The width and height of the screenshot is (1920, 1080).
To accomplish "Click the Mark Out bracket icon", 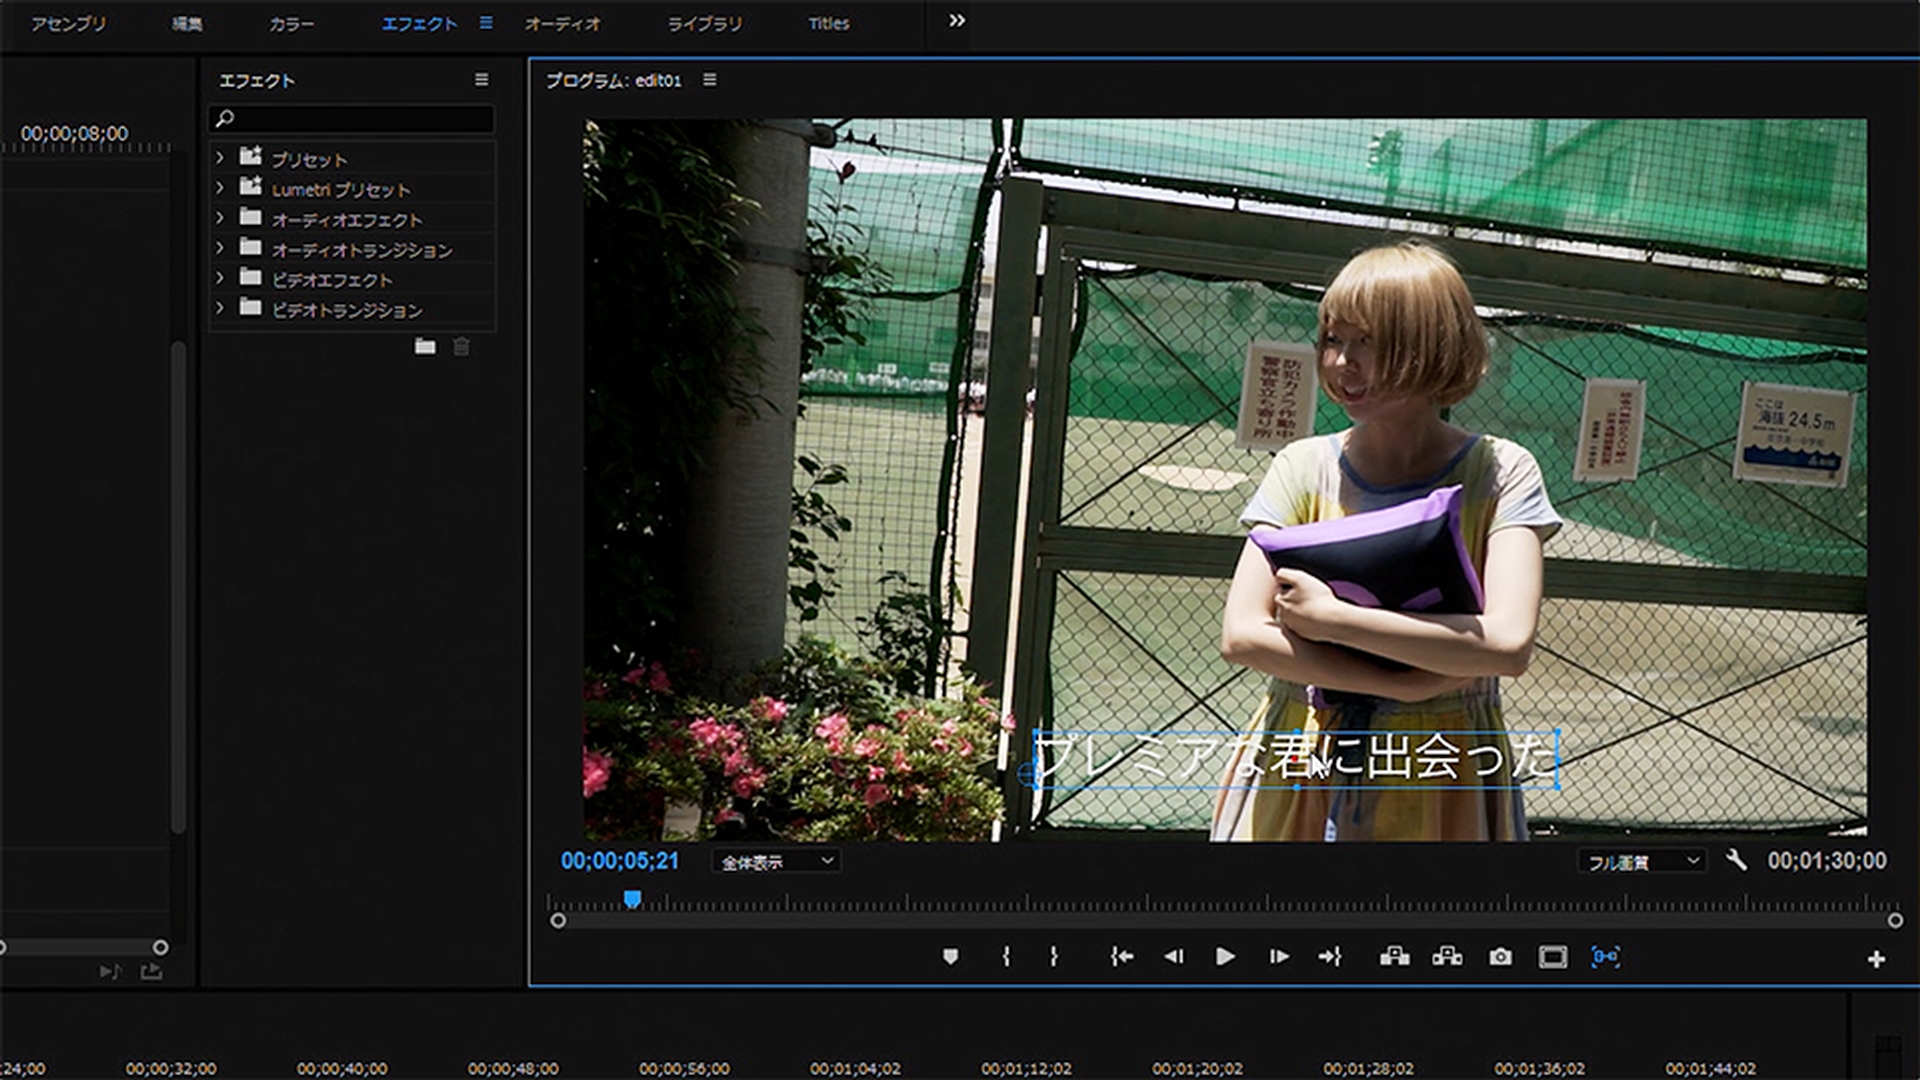I will [x=1053, y=957].
